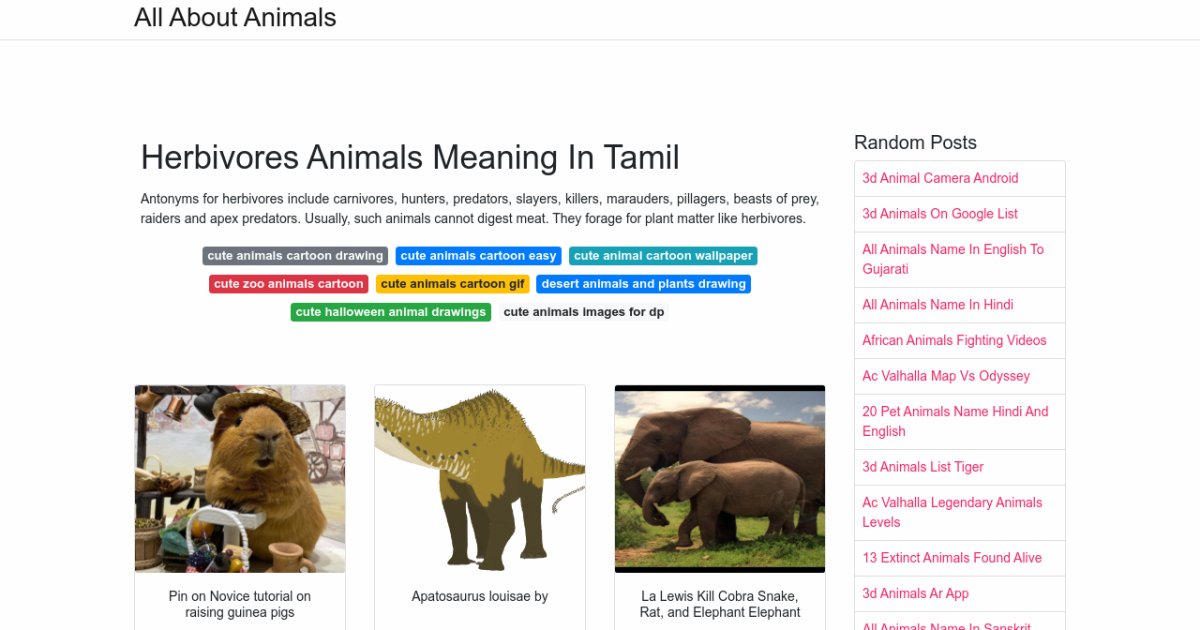Select the 'cute animals images for dp' tag
The width and height of the screenshot is (1200, 630).
tap(583, 312)
